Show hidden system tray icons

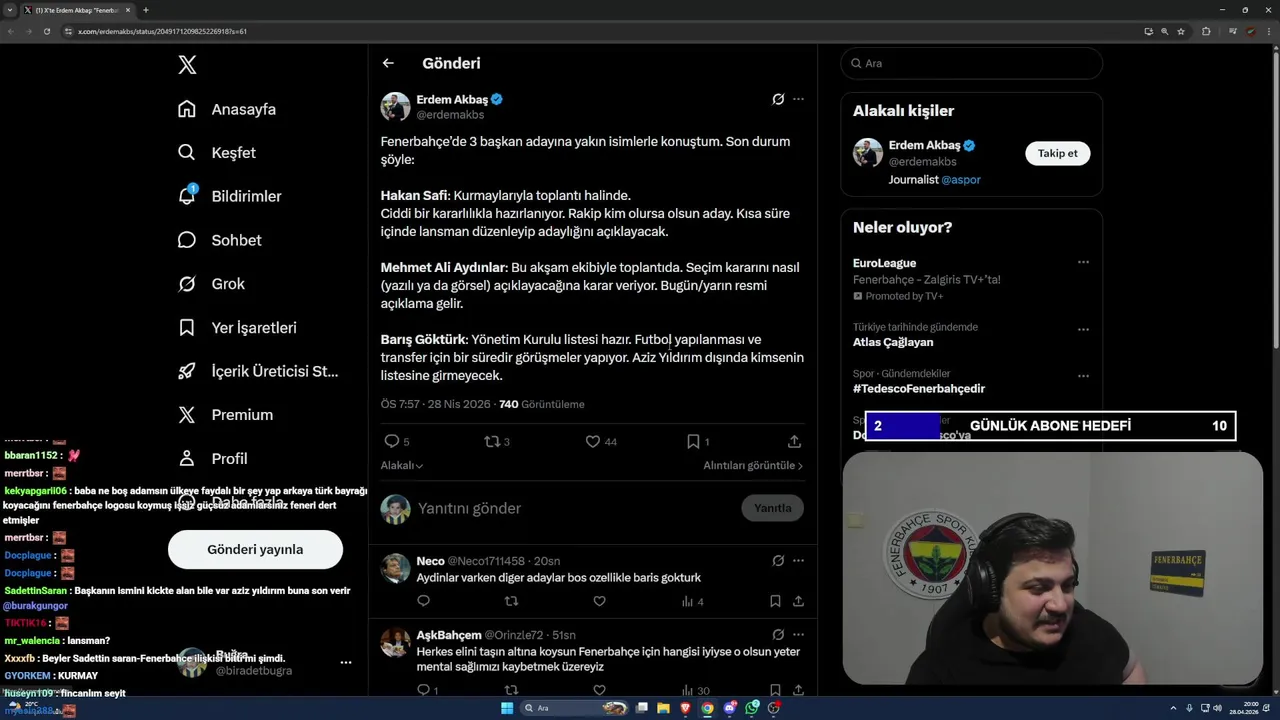(x=1175, y=708)
